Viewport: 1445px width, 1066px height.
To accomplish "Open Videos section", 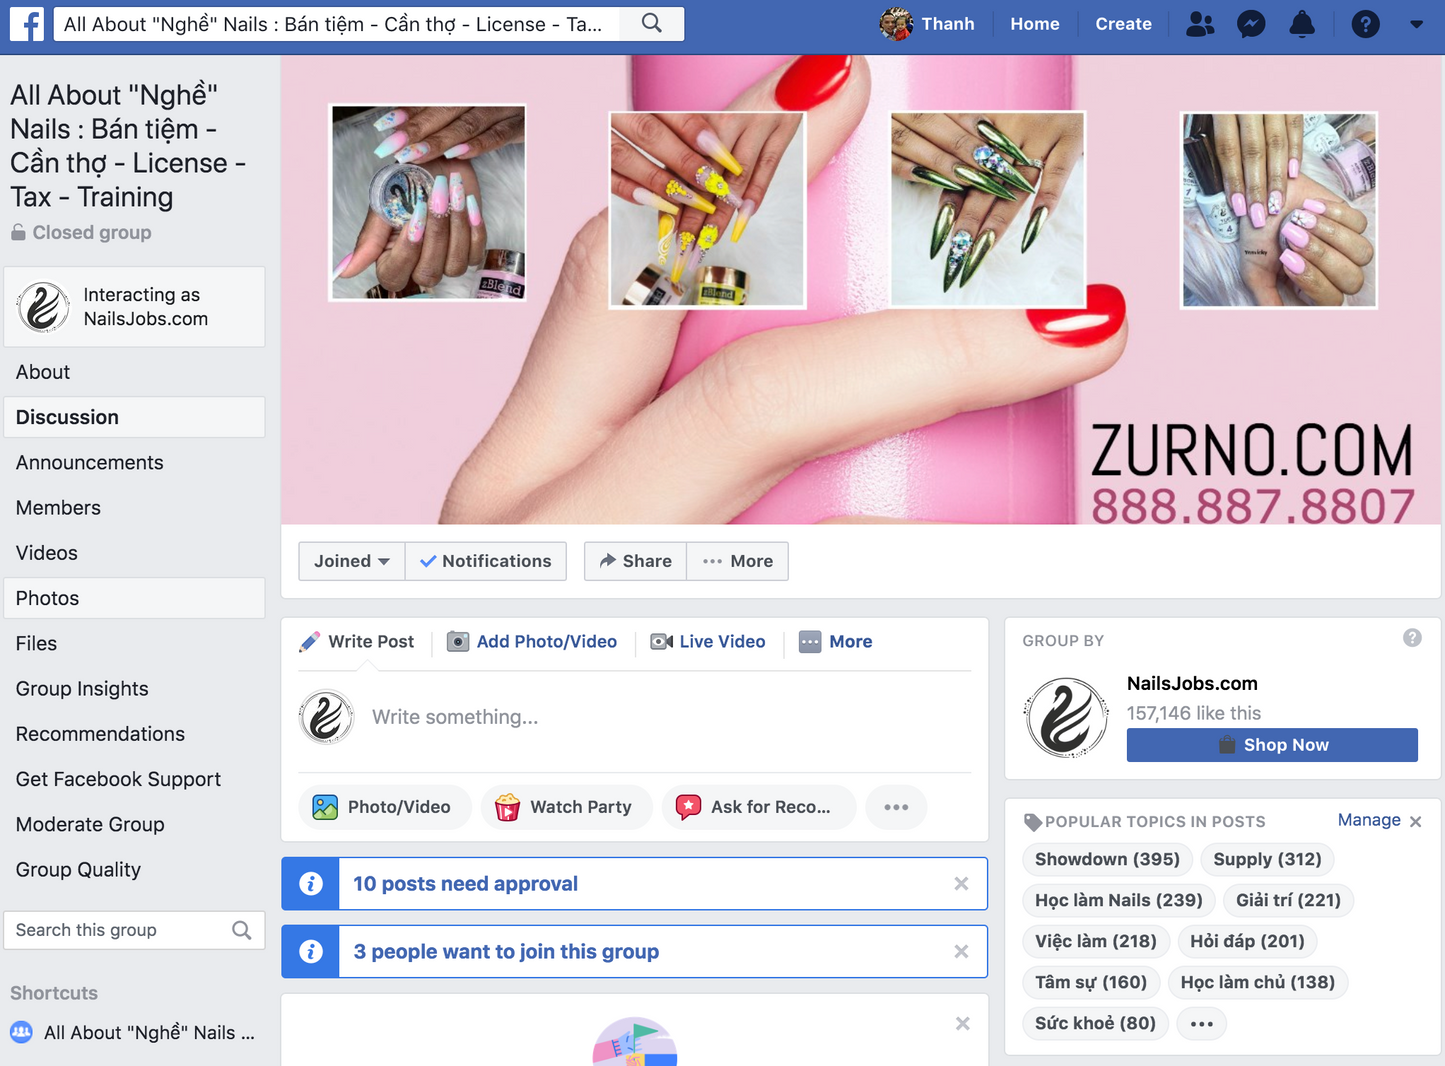I will pos(134,552).
